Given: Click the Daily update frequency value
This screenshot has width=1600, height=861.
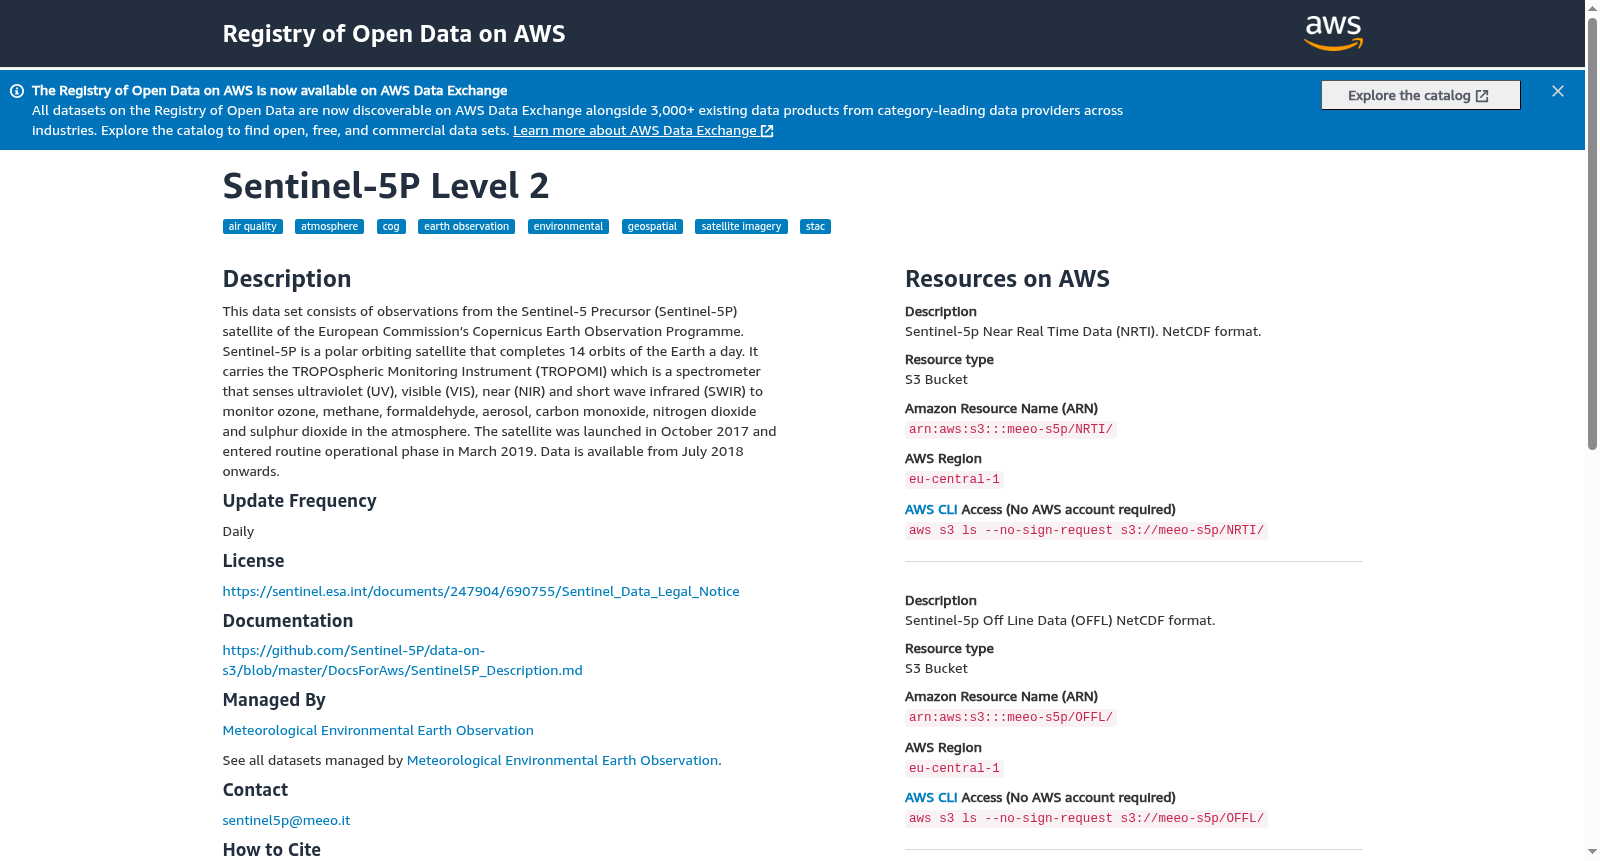Looking at the screenshot, I should [x=238, y=532].
